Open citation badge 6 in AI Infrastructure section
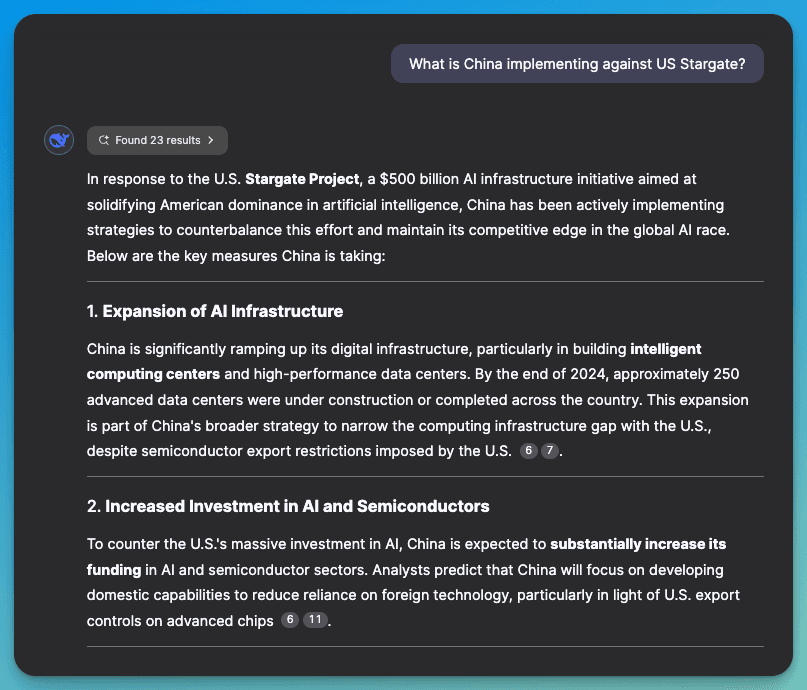The width and height of the screenshot is (807, 690). pos(528,451)
